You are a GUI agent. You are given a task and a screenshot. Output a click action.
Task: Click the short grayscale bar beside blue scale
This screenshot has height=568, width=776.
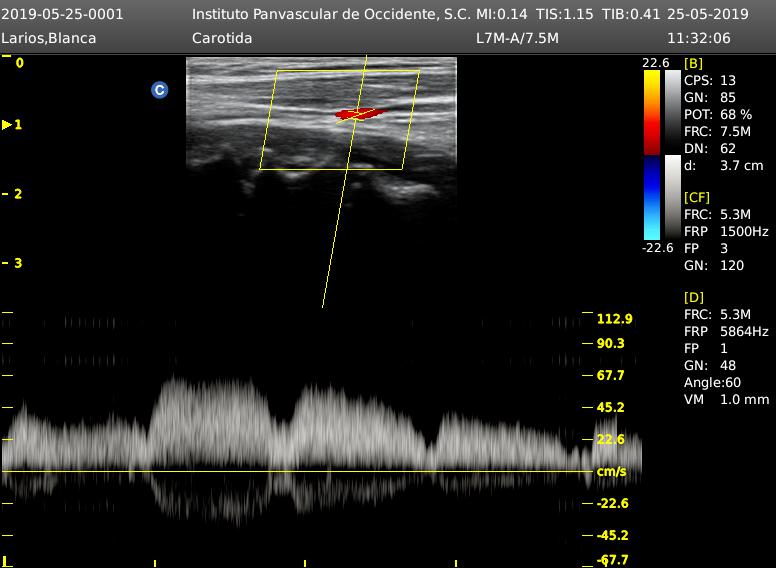(673, 197)
